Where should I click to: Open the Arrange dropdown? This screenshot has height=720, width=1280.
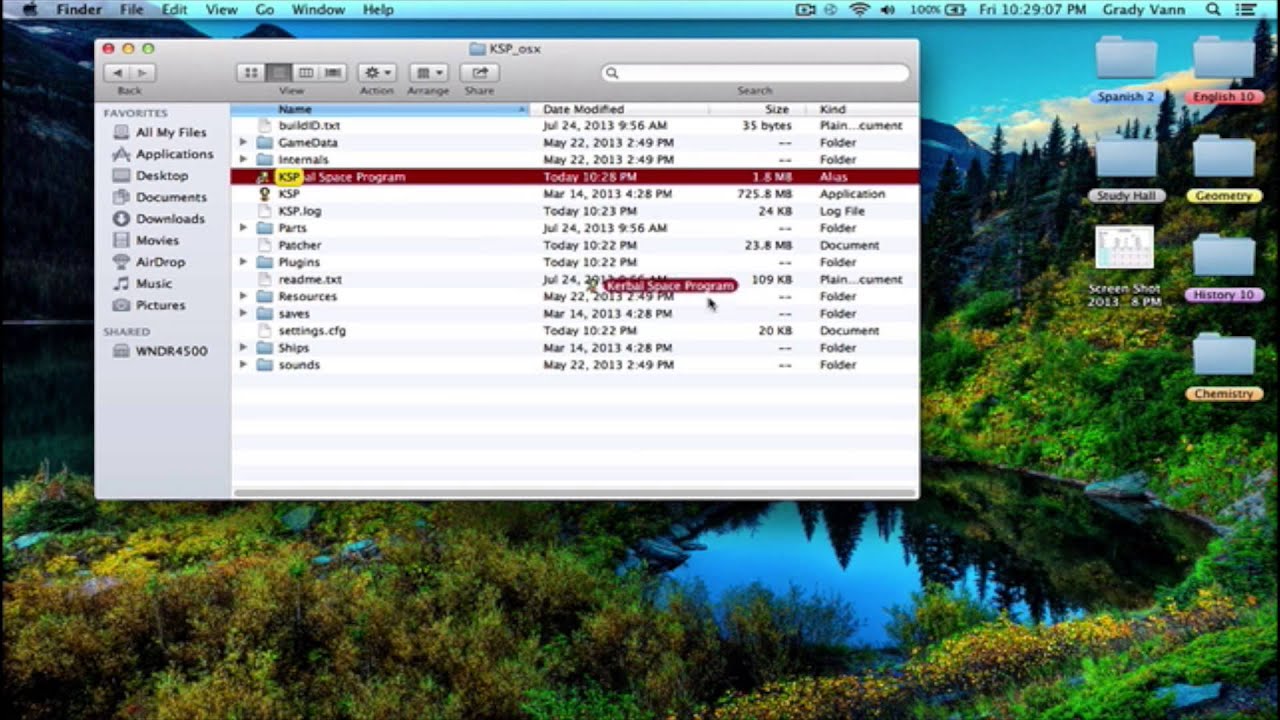coord(428,73)
